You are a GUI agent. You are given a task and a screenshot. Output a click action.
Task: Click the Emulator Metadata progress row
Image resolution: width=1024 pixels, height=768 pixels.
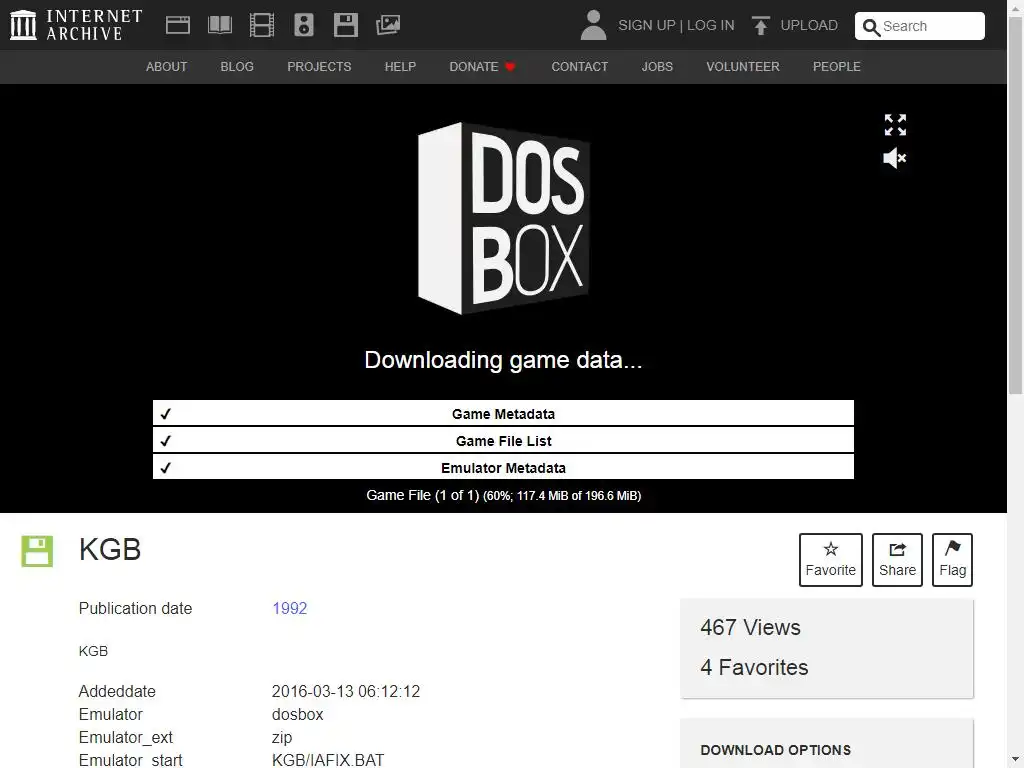tap(504, 468)
